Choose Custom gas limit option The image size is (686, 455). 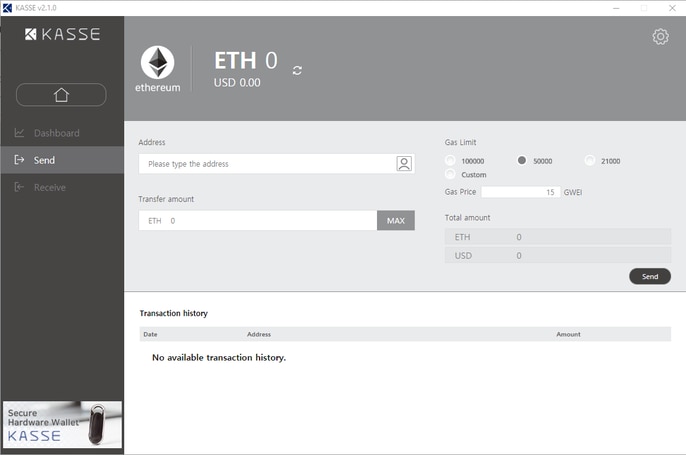(450, 174)
